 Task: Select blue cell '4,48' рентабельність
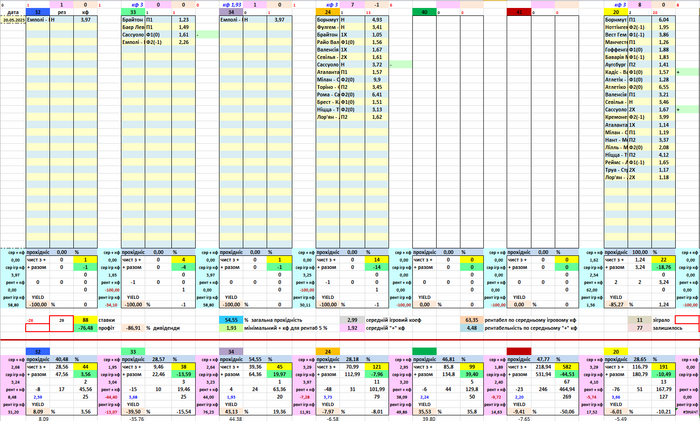click(471, 328)
